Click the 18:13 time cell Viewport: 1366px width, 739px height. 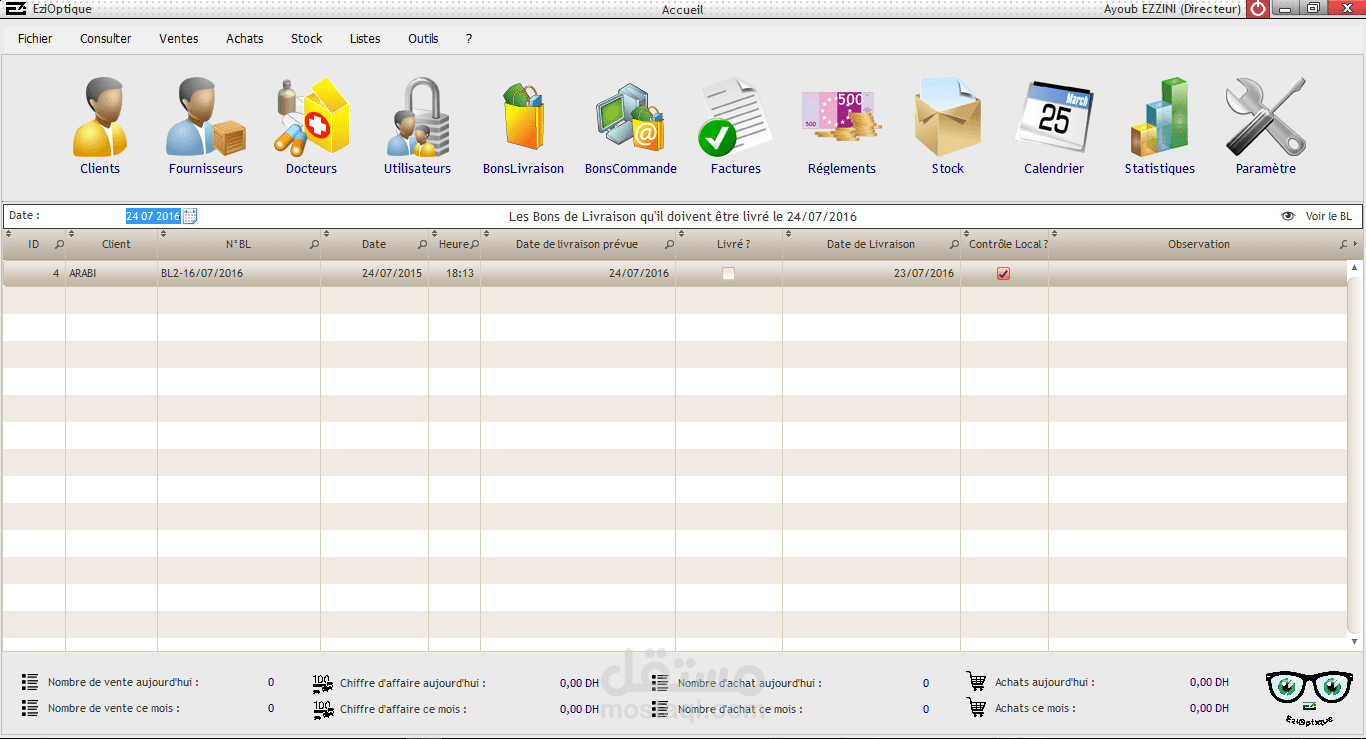click(455, 273)
